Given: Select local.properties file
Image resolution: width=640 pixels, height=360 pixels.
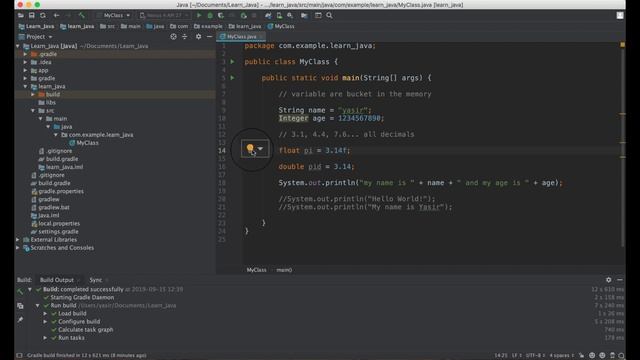Looking at the screenshot, I should coord(56,223).
